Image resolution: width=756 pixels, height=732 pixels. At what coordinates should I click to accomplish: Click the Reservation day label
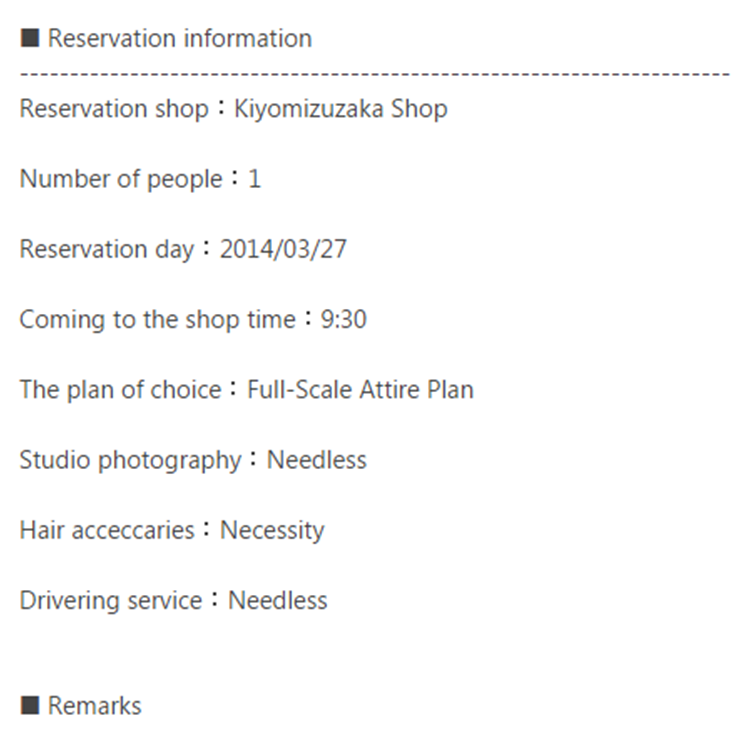[x=107, y=249]
